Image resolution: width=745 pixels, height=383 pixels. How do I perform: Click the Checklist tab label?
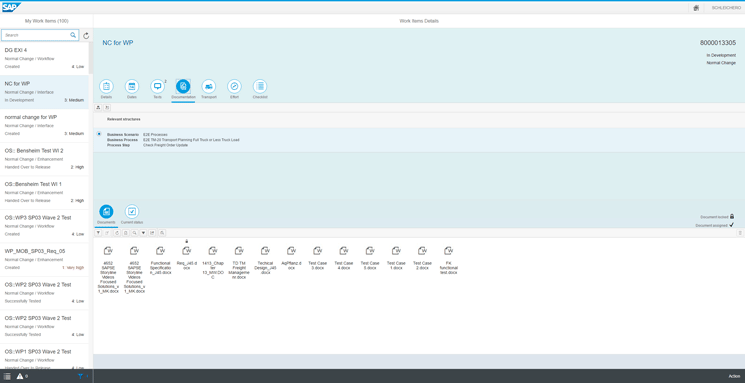pos(260,97)
